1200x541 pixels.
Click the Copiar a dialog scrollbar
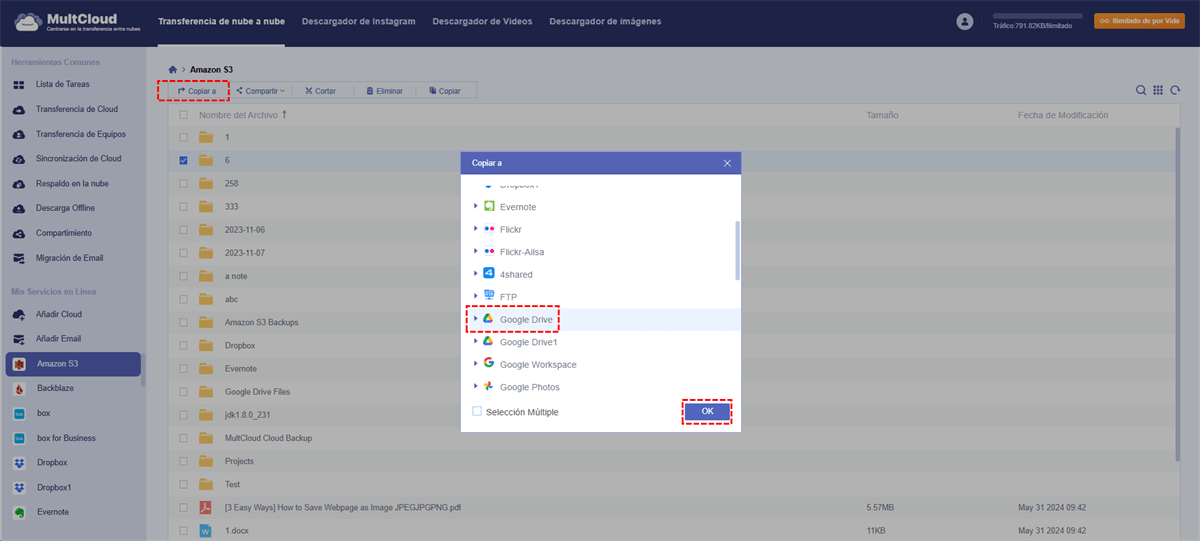(x=737, y=250)
